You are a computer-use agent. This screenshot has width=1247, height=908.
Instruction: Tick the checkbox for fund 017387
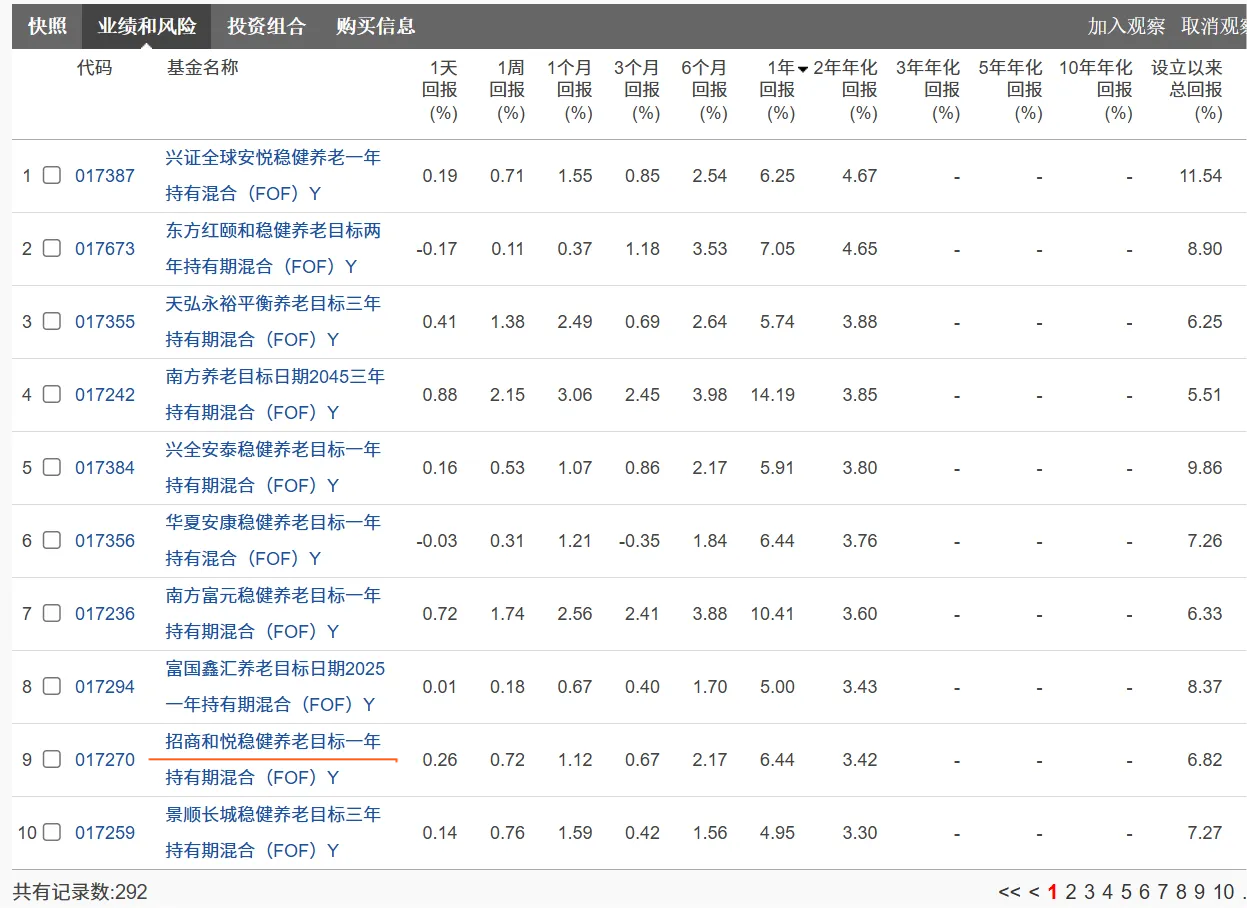tap(52, 175)
